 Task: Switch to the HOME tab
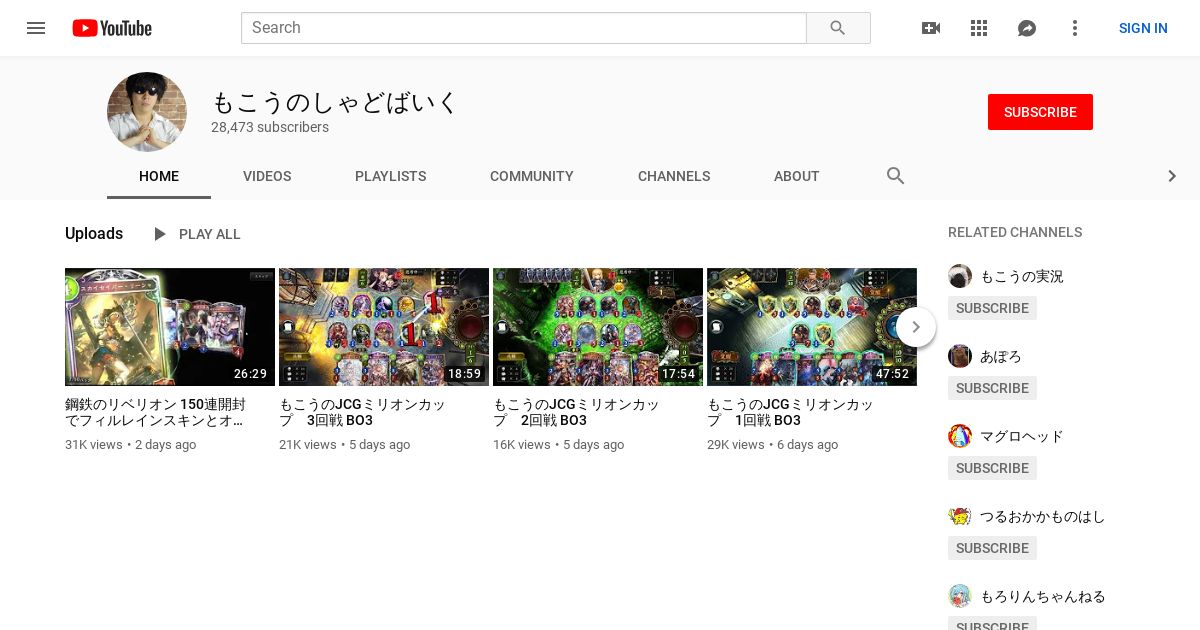click(x=159, y=176)
